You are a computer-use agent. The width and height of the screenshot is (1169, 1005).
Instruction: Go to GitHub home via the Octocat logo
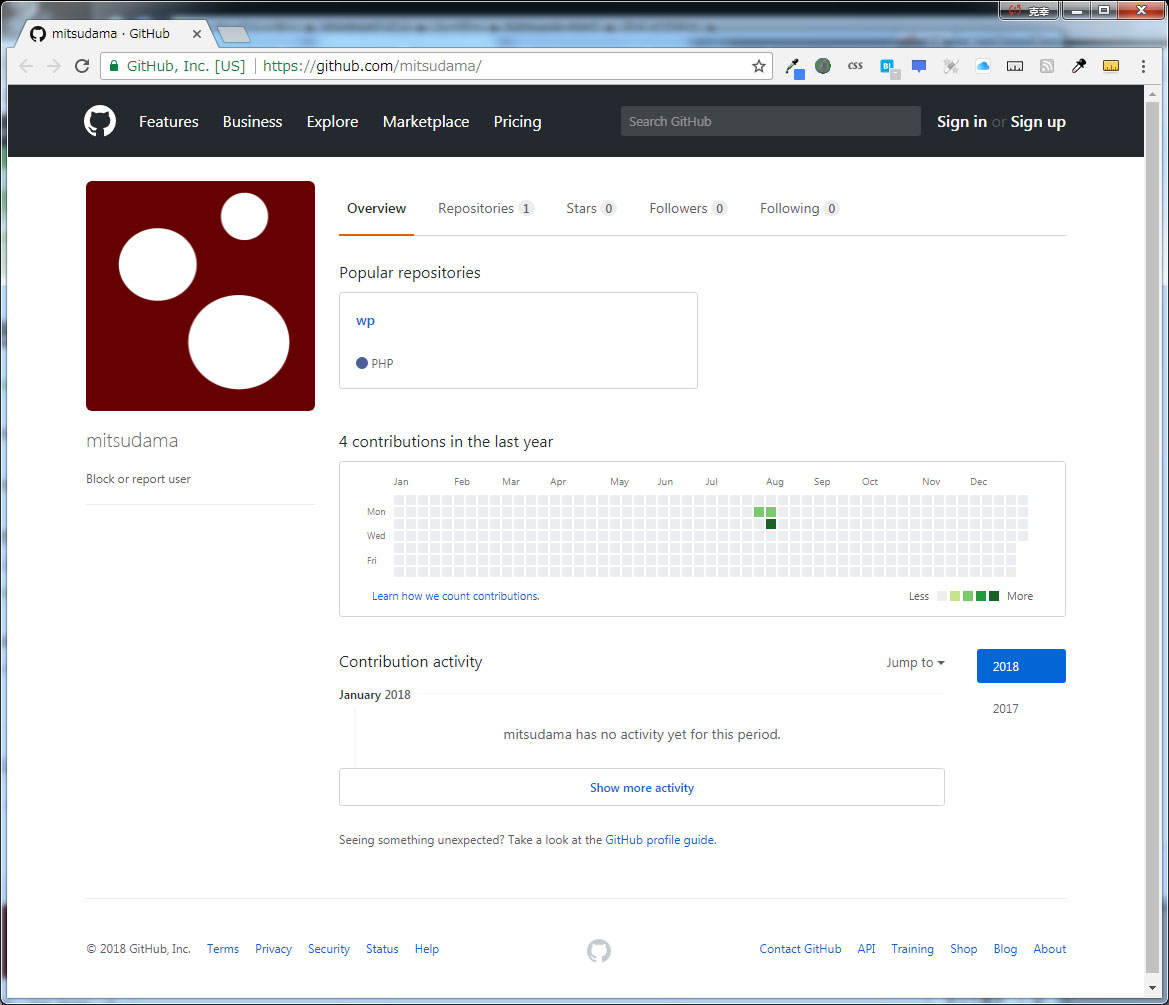click(100, 121)
